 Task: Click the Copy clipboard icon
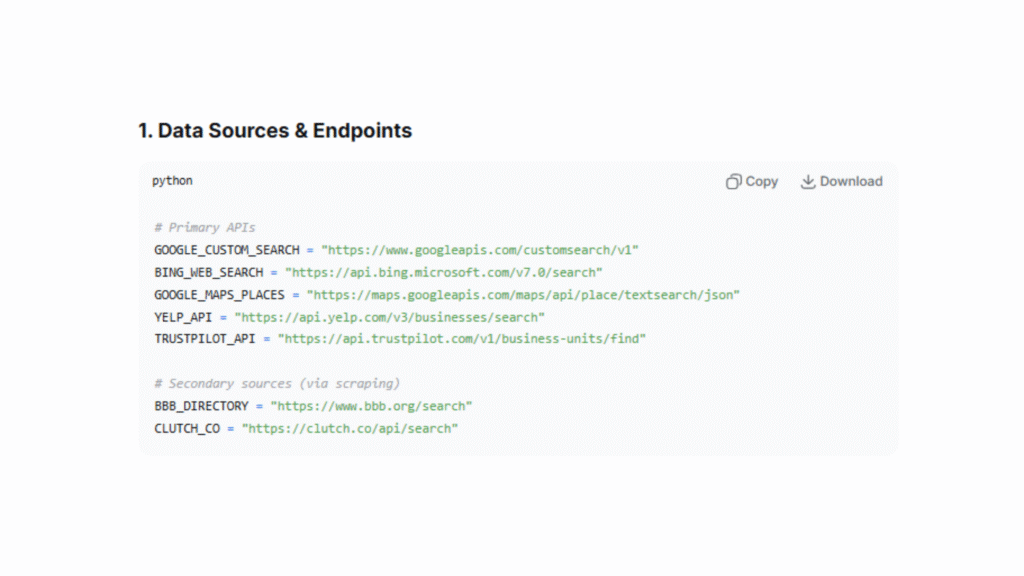733,182
